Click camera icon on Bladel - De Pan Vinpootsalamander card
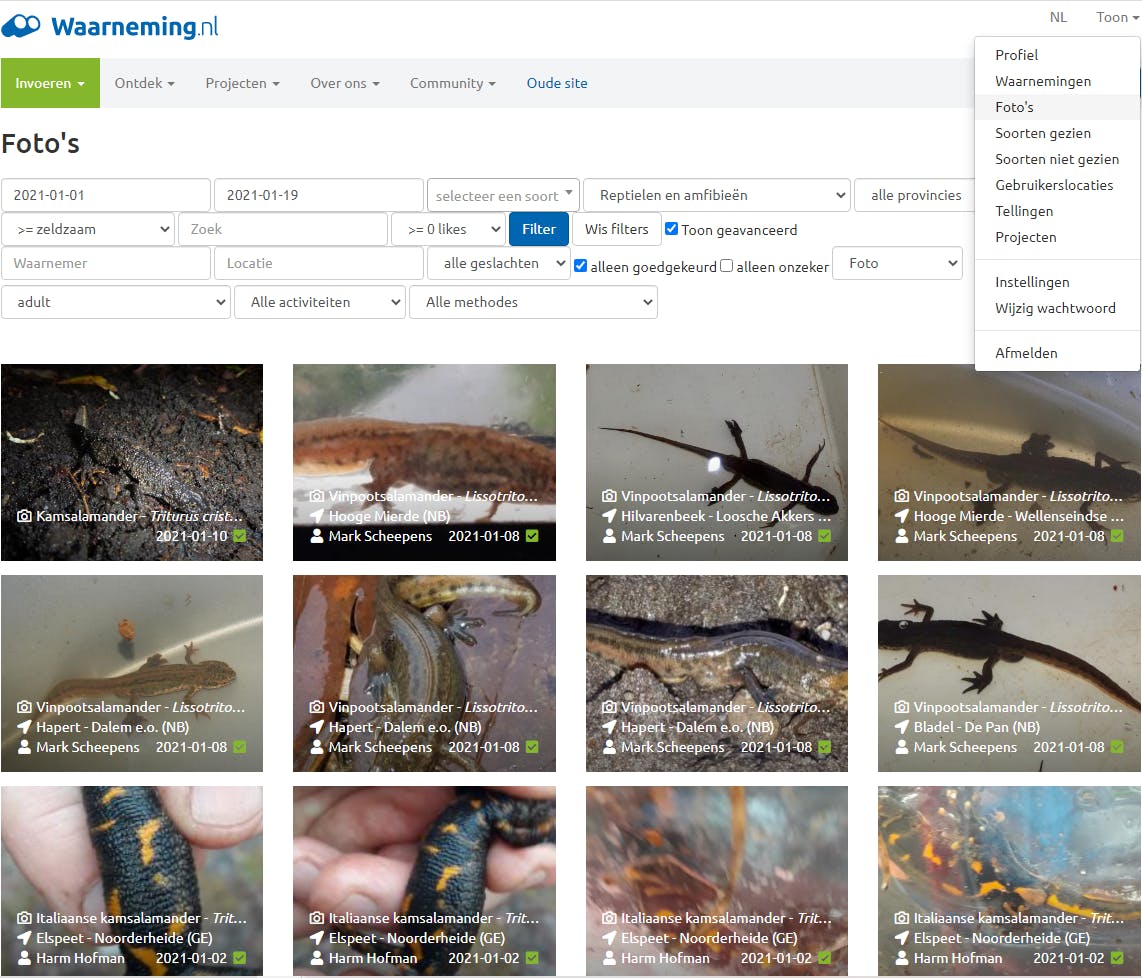 coord(902,707)
